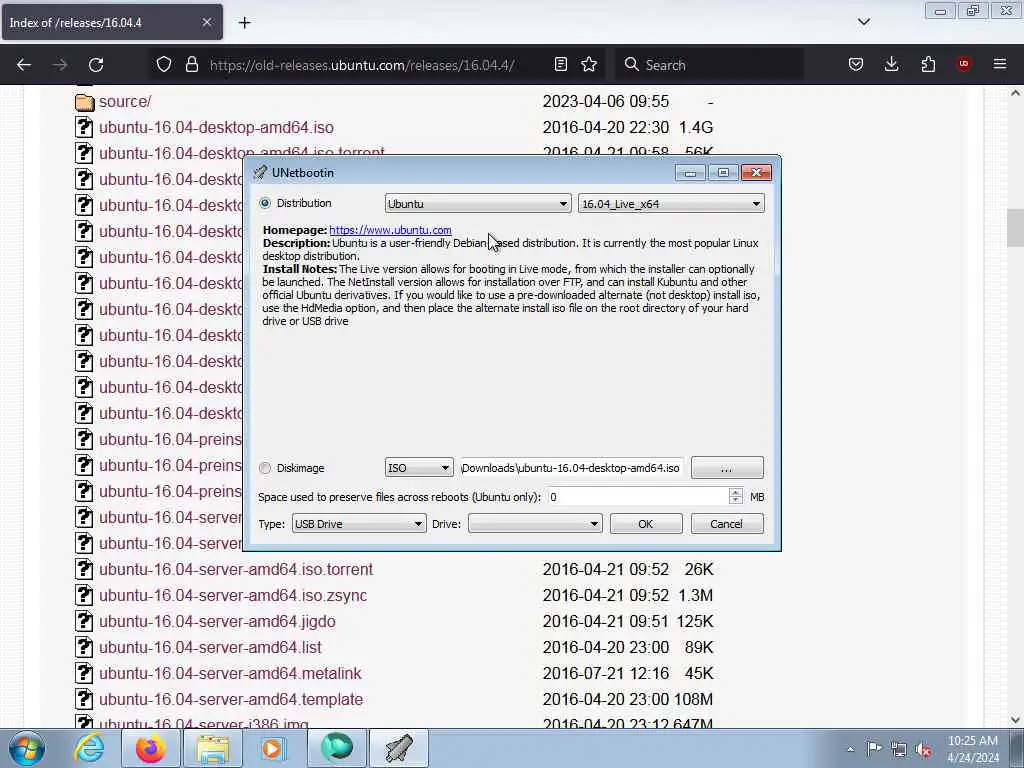1024x768 pixels.
Task: Toggle reader view icon in address bar
Action: point(560,65)
